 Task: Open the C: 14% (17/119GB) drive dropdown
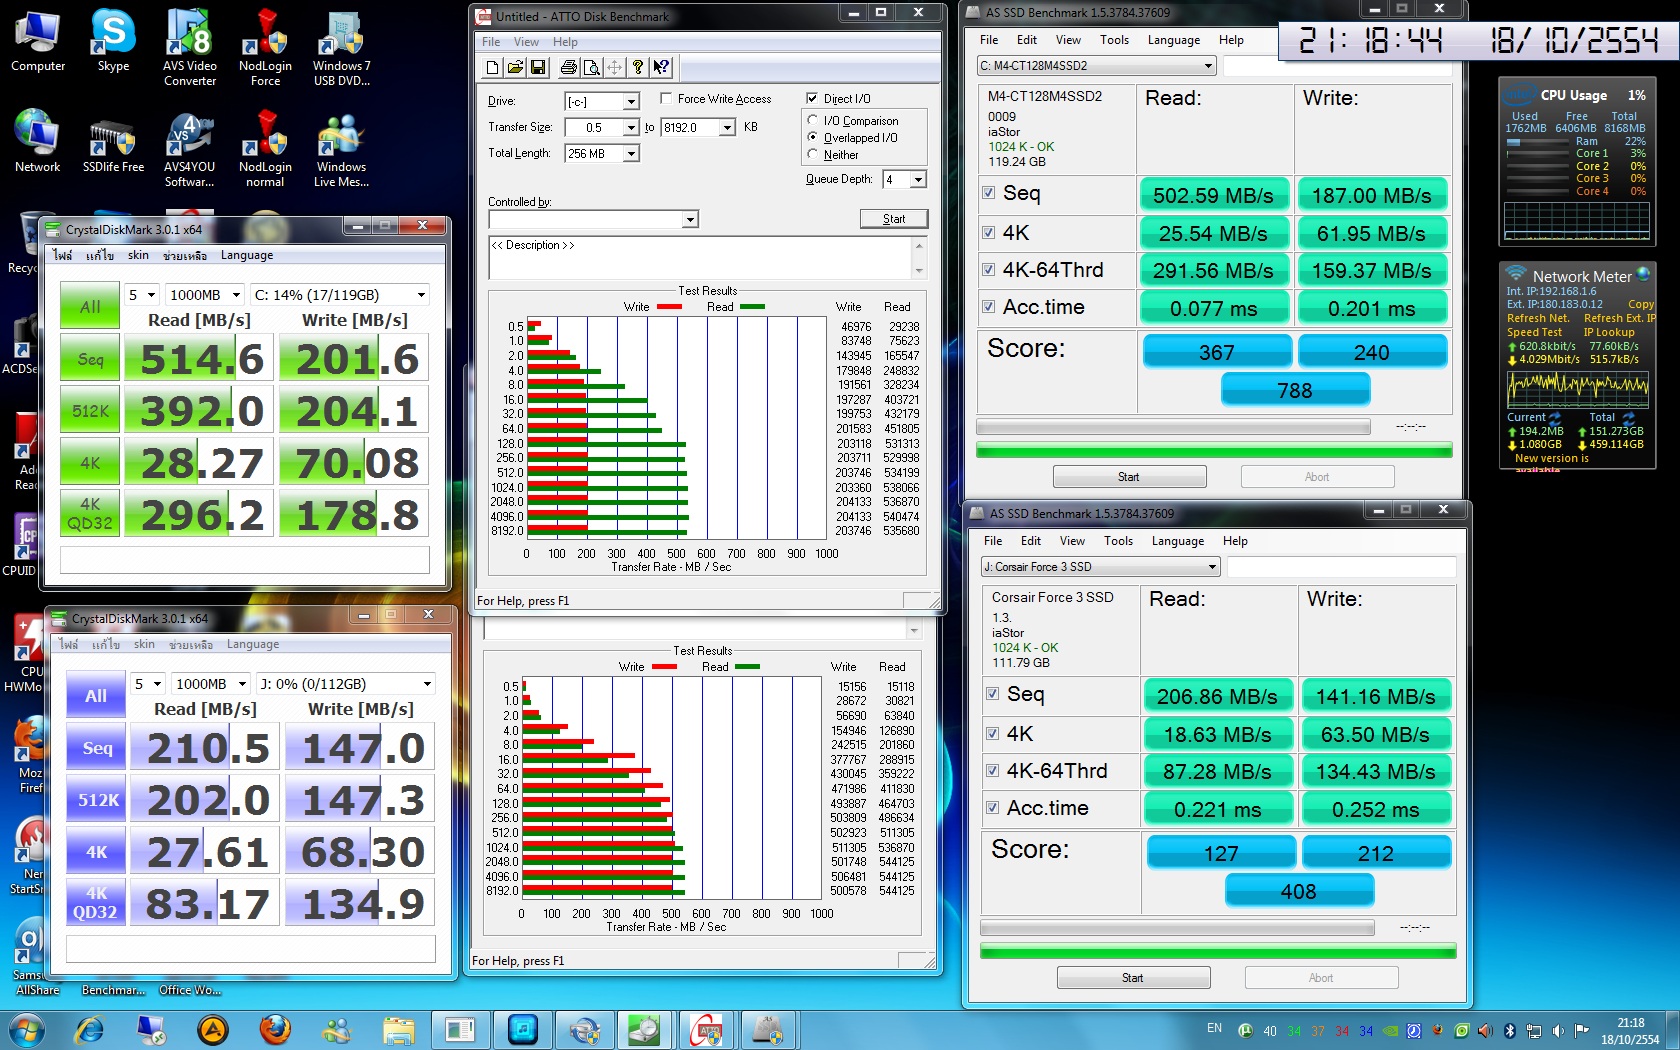click(340, 295)
